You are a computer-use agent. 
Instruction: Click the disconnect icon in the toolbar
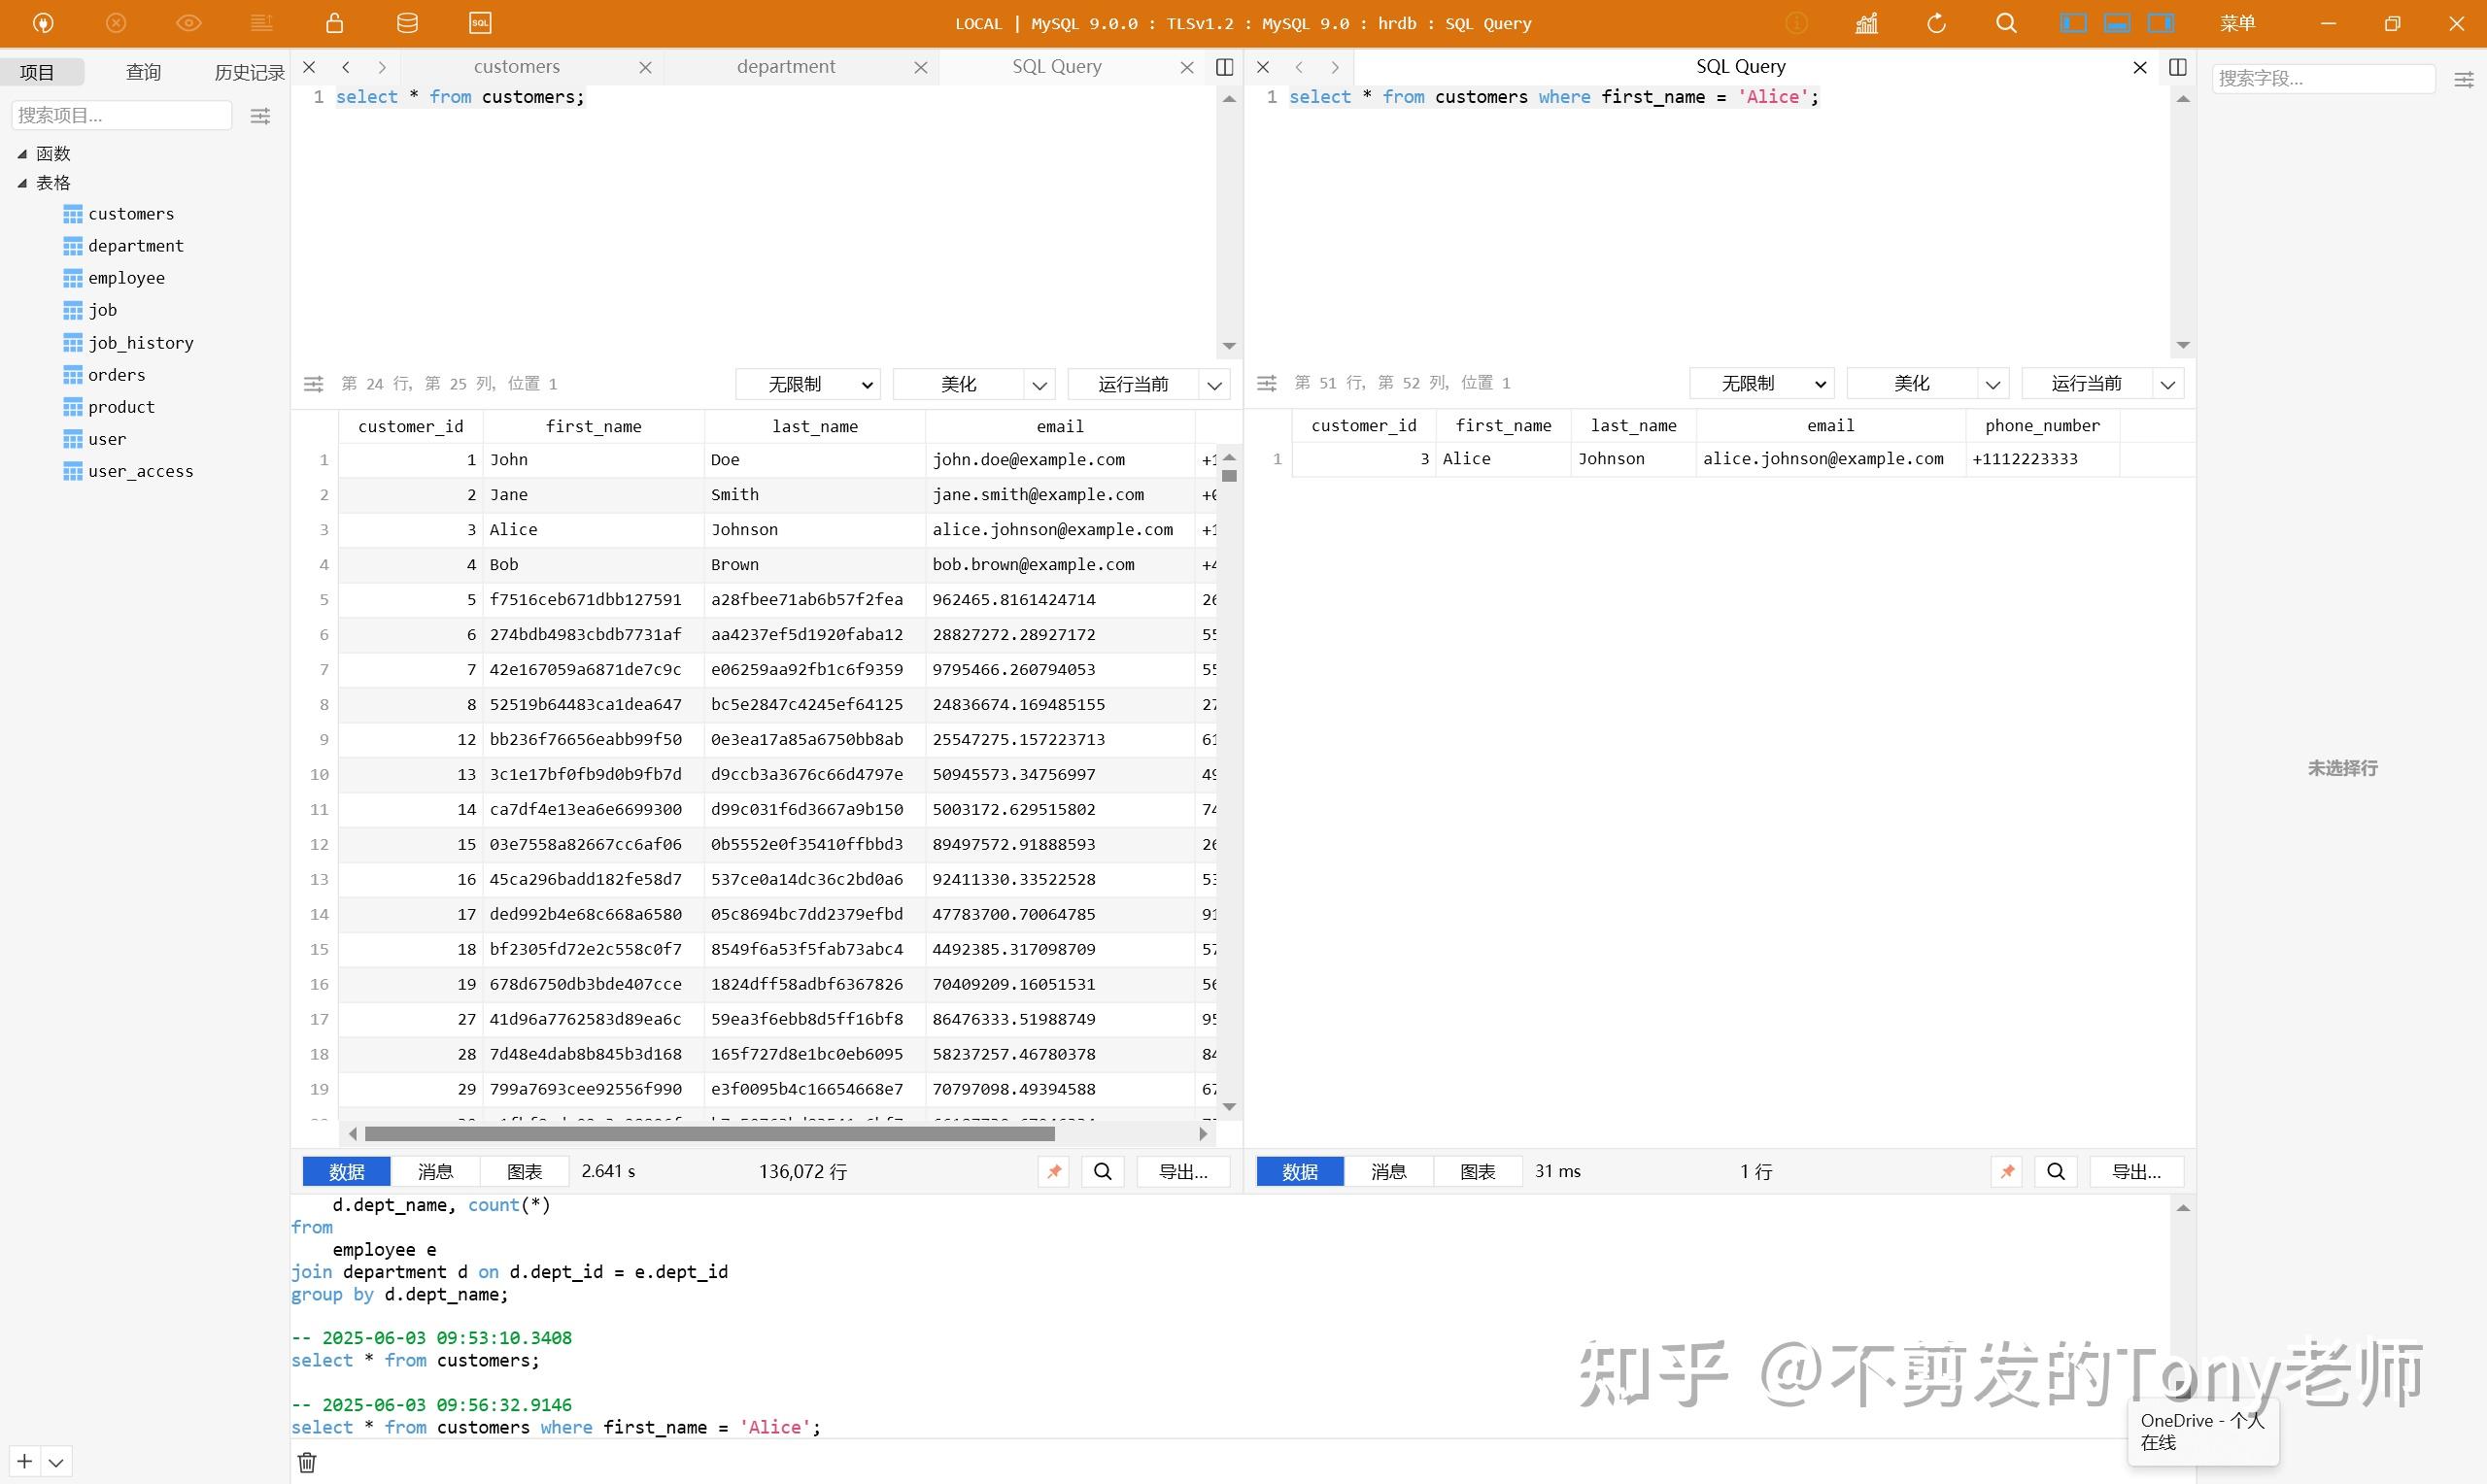pos(116,22)
